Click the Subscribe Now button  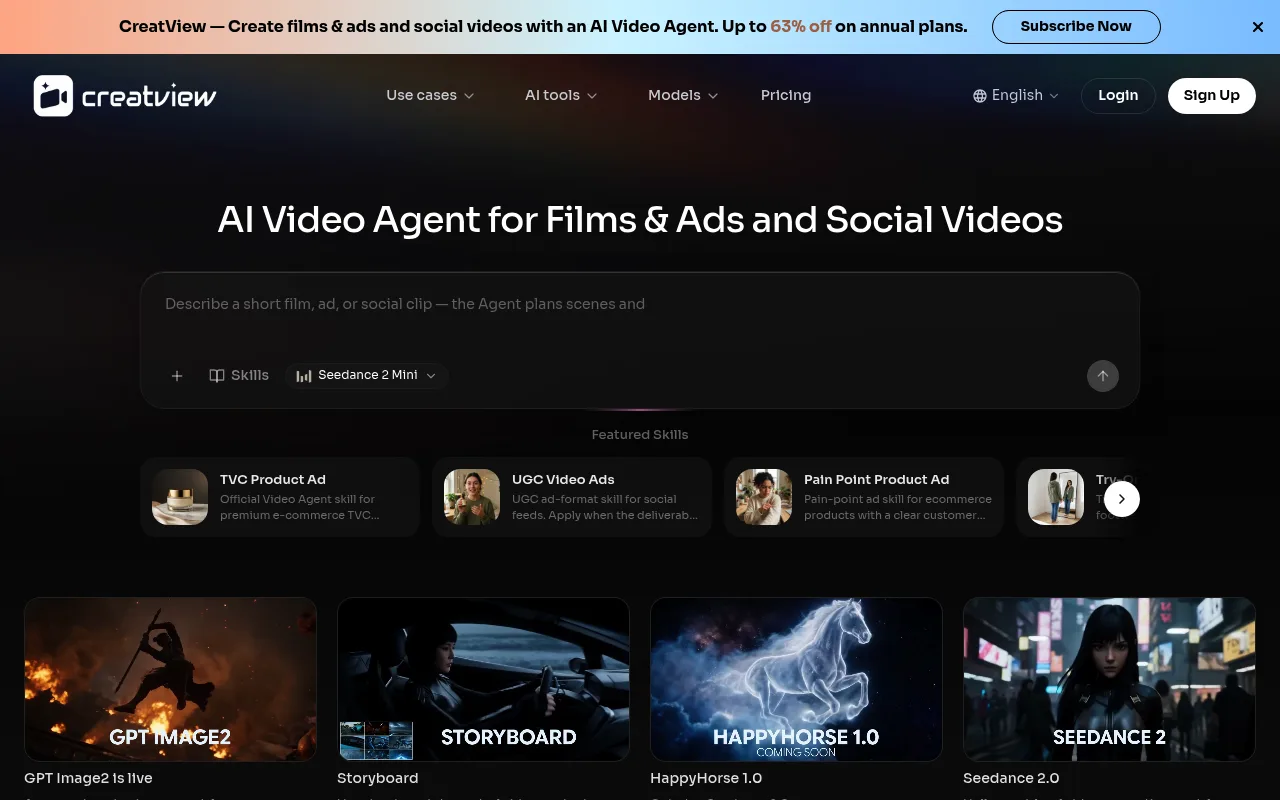[1076, 27]
